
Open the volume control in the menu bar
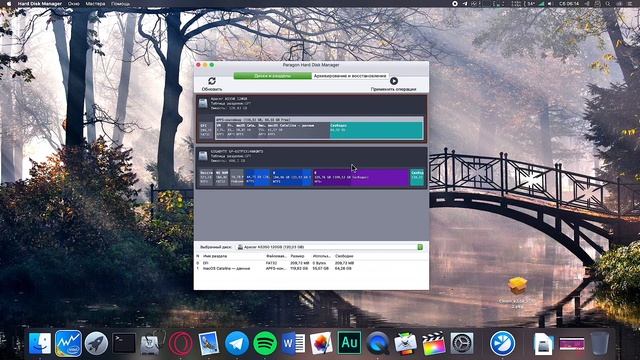(x=549, y=4)
